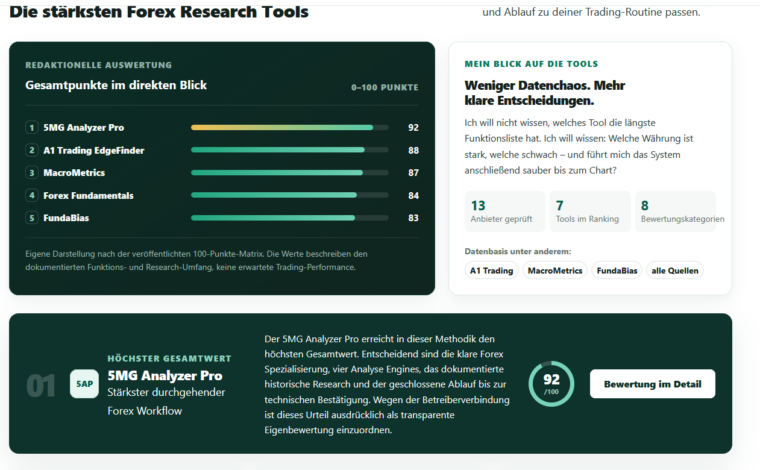Click the Eigene Darstellung footnote text

pos(196,260)
